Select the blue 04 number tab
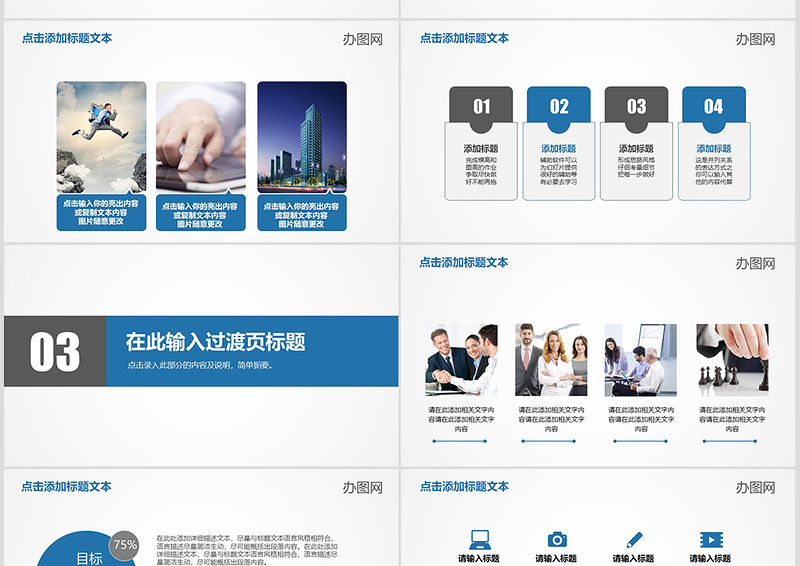This screenshot has height=566, width=800. point(713,106)
